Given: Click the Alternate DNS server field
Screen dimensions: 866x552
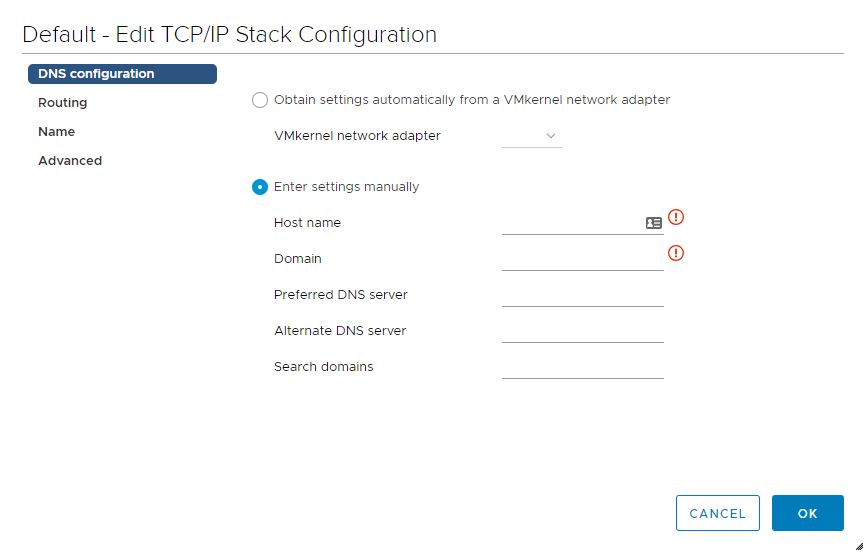Looking at the screenshot, I should pos(583,331).
